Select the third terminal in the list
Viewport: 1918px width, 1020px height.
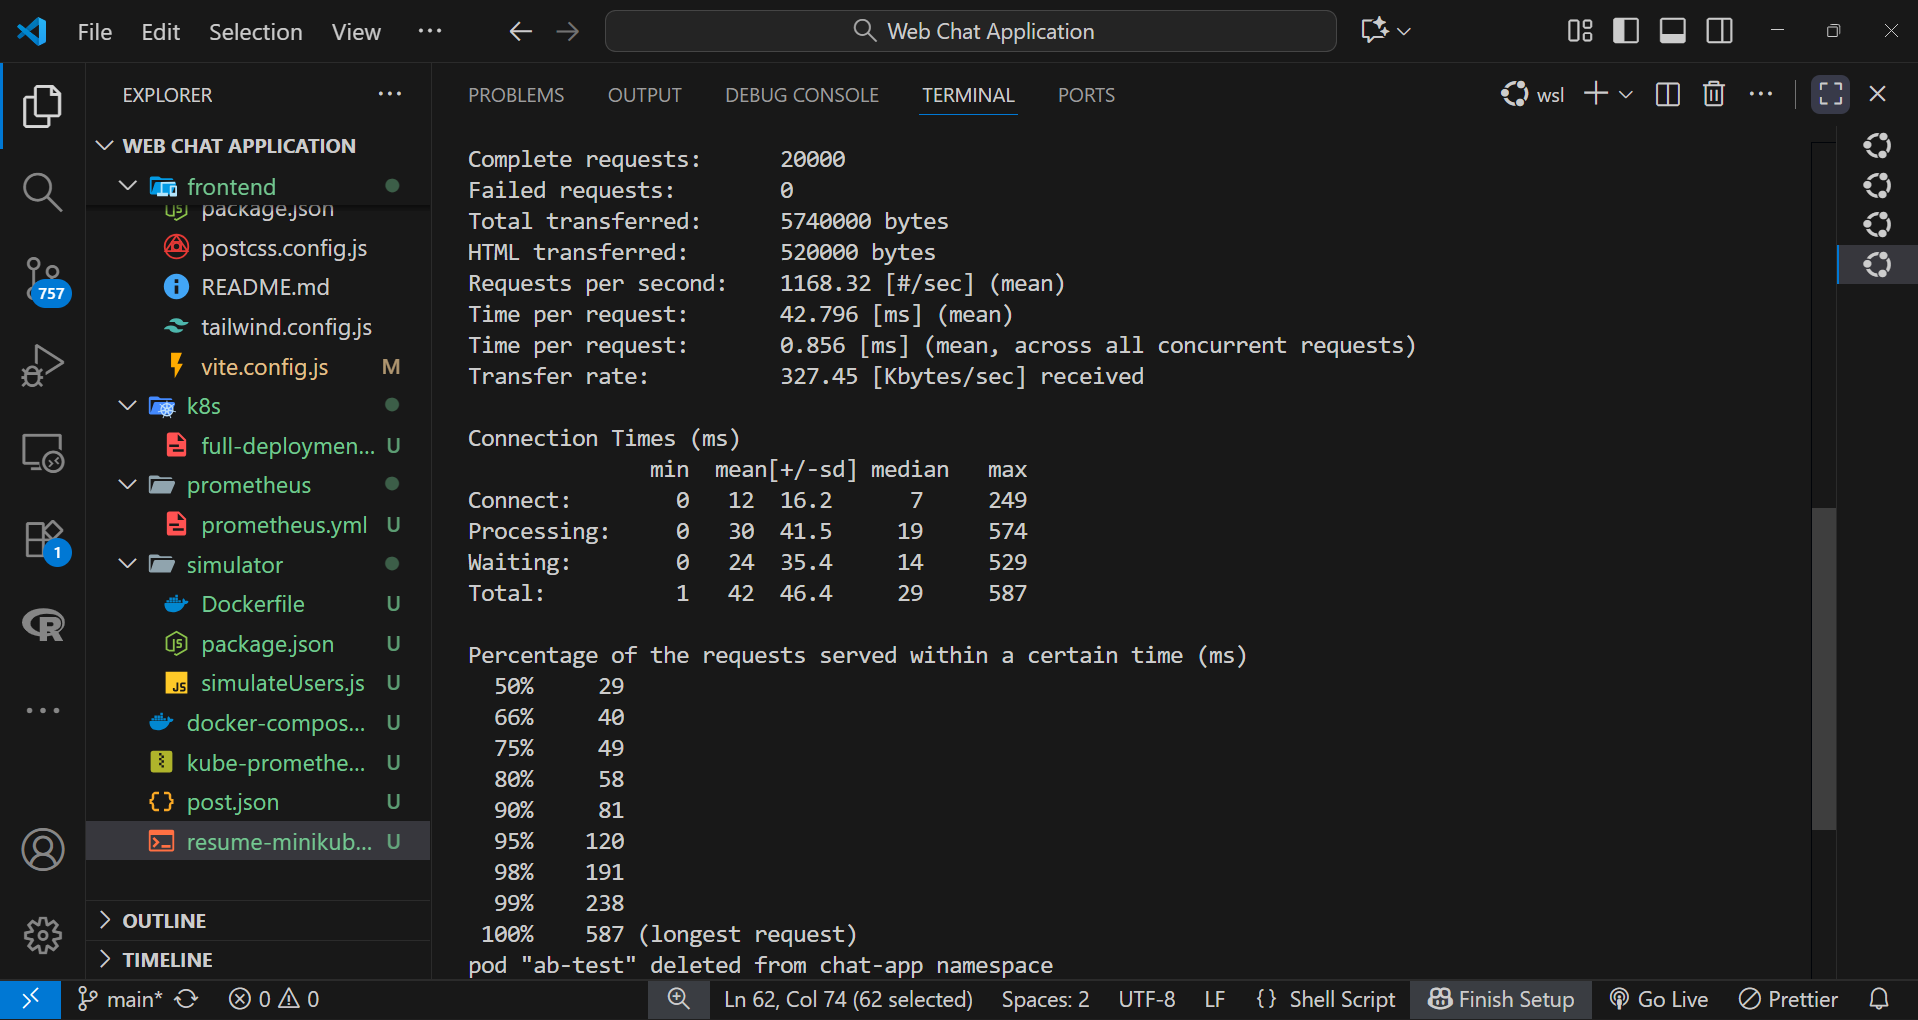click(x=1877, y=225)
